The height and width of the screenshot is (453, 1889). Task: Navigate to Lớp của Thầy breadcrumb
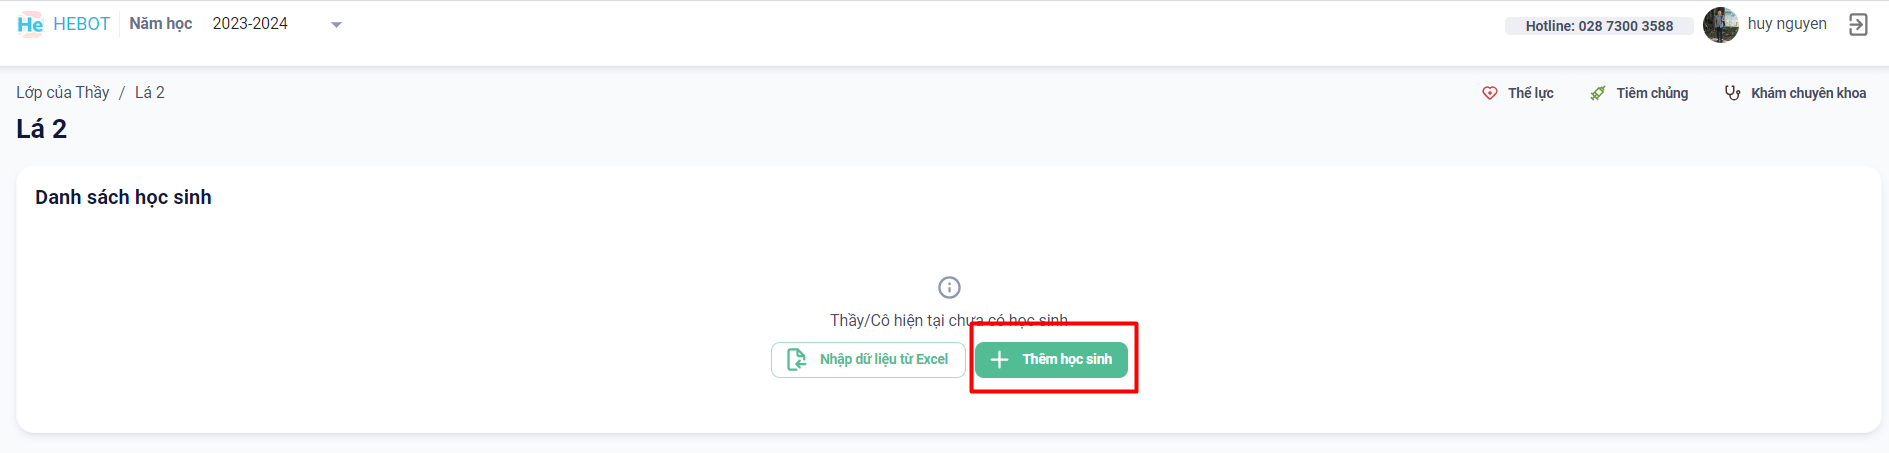[63, 92]
